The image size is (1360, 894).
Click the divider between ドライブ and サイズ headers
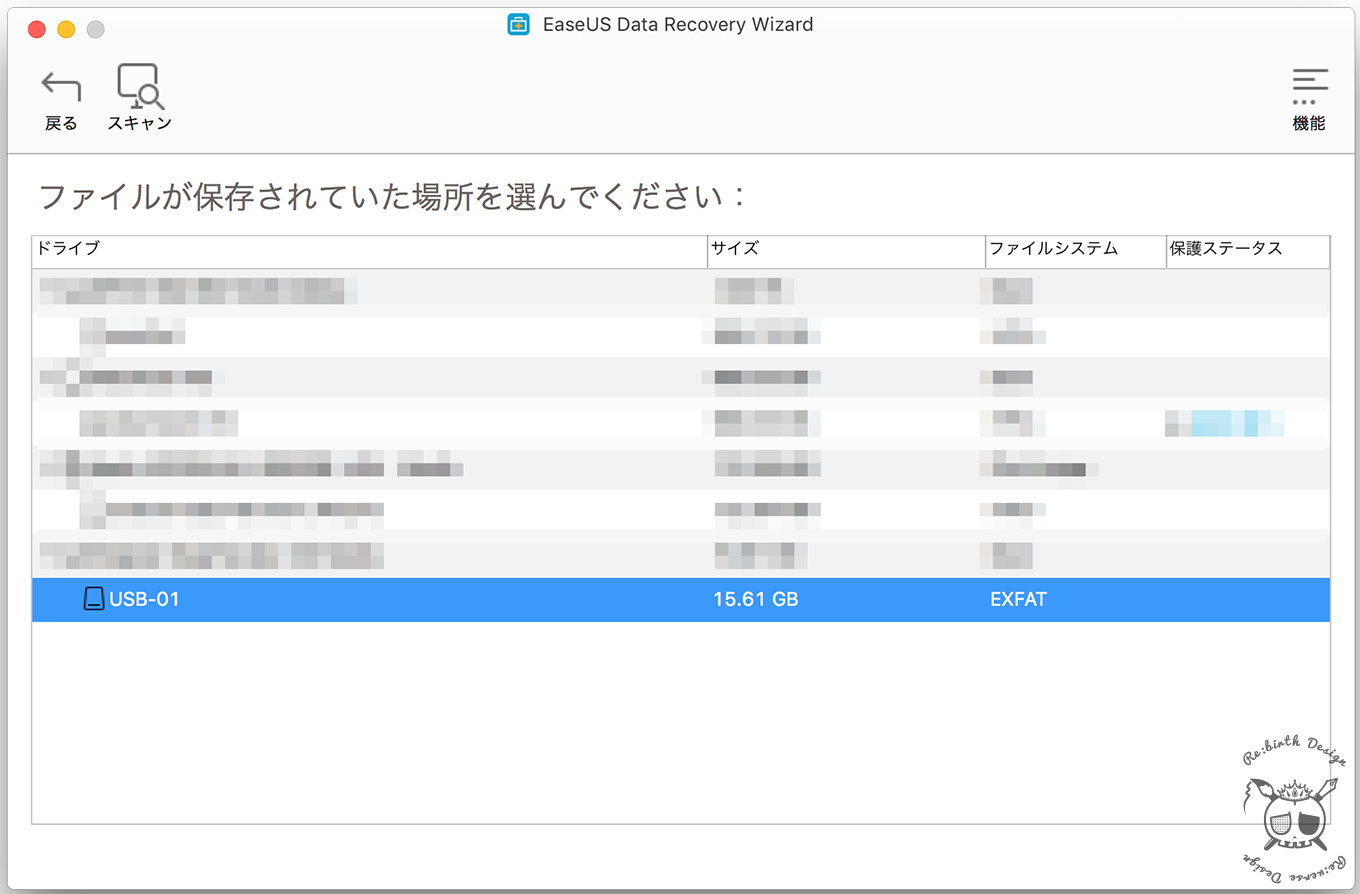pyautogui.click(x=707, y=250)
